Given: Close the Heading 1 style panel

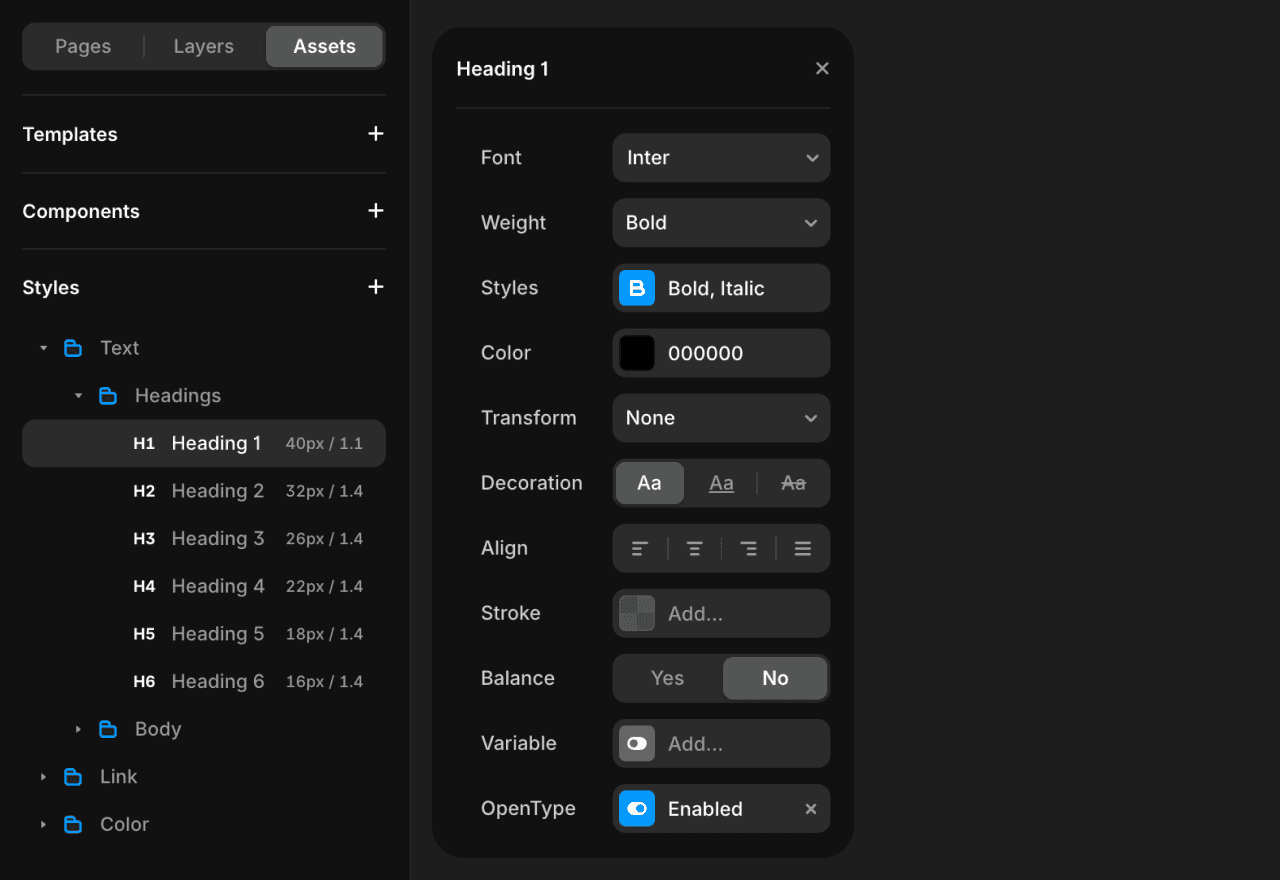Looking at the screenshot, I should point(822,68).
